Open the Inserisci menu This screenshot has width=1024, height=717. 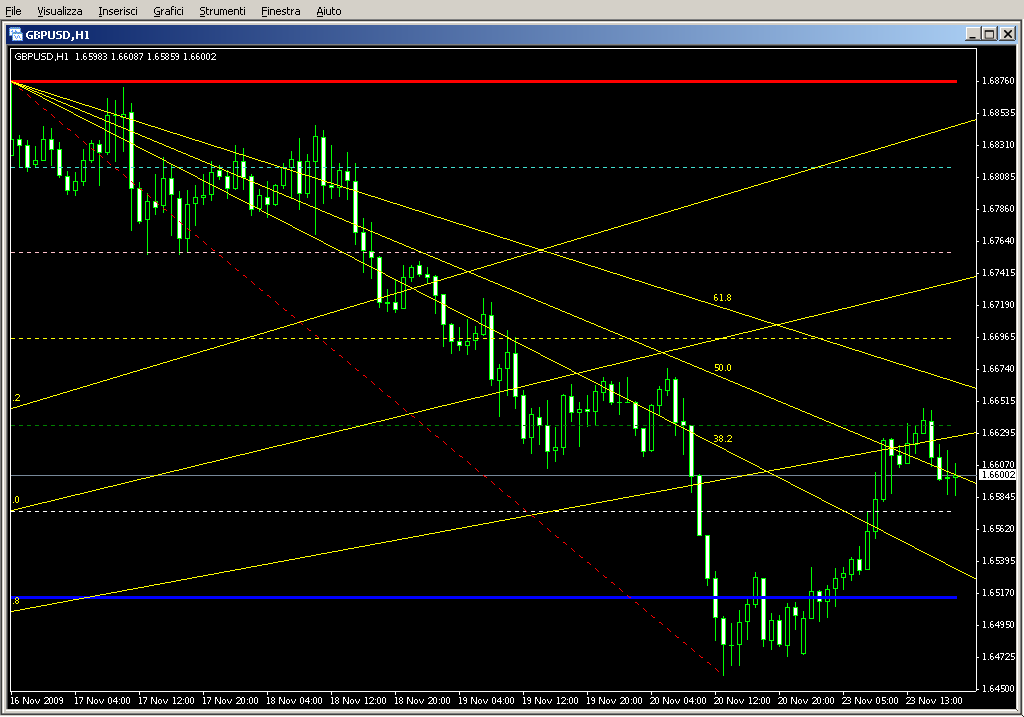(x=118, y=11)
